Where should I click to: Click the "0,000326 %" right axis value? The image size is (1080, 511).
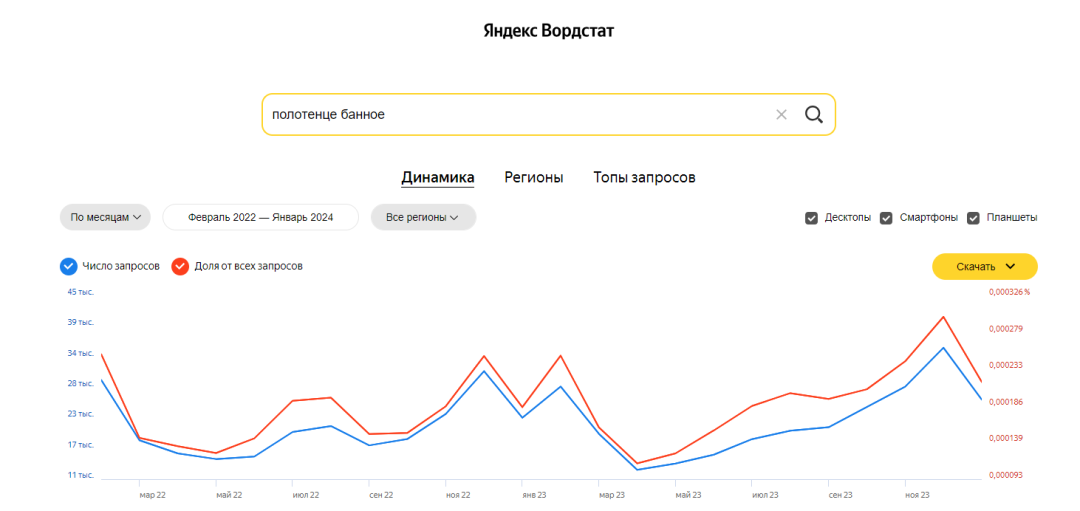click(1010, 292)
